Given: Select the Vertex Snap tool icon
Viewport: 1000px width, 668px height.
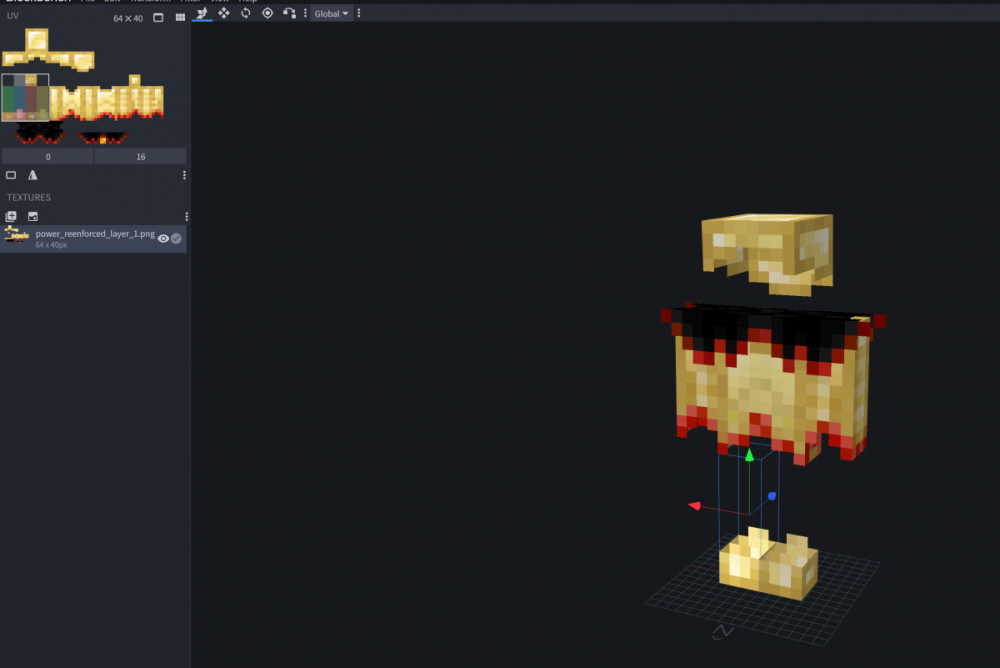Looking at the screenshot, I should point(289,13).
